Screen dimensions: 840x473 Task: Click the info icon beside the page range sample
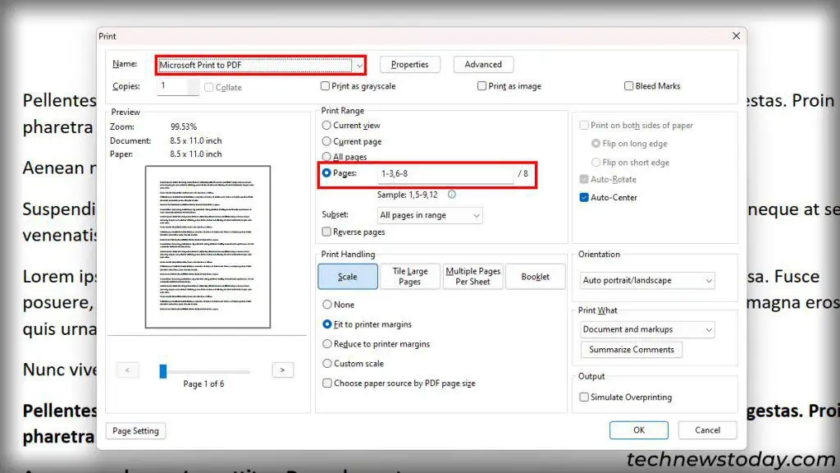[452, 194]
